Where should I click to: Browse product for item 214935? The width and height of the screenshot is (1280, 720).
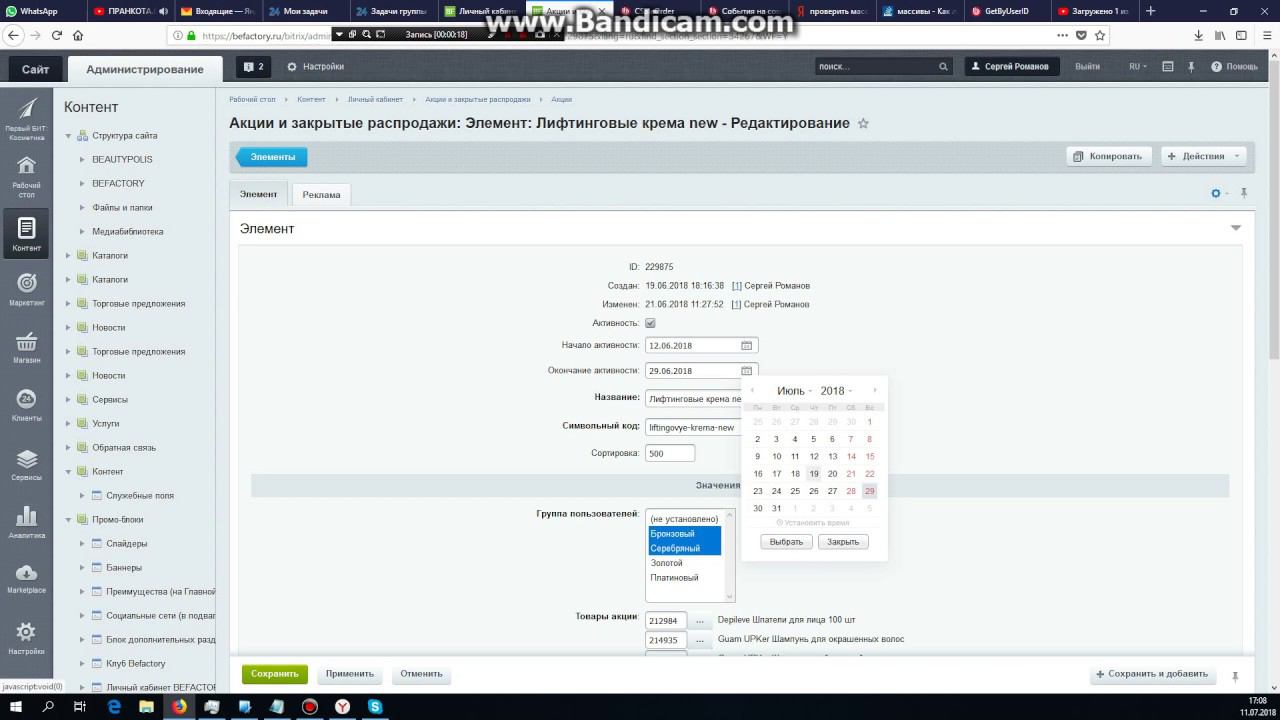coord(700,640)
